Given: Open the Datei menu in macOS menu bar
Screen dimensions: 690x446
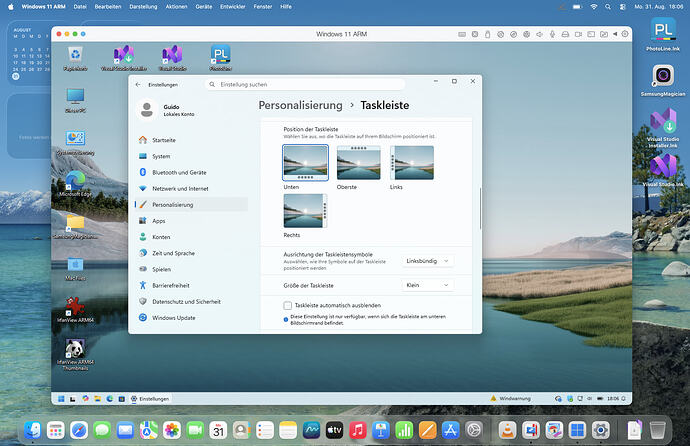Looking at the screenshot, I should [x=80, y=7].
